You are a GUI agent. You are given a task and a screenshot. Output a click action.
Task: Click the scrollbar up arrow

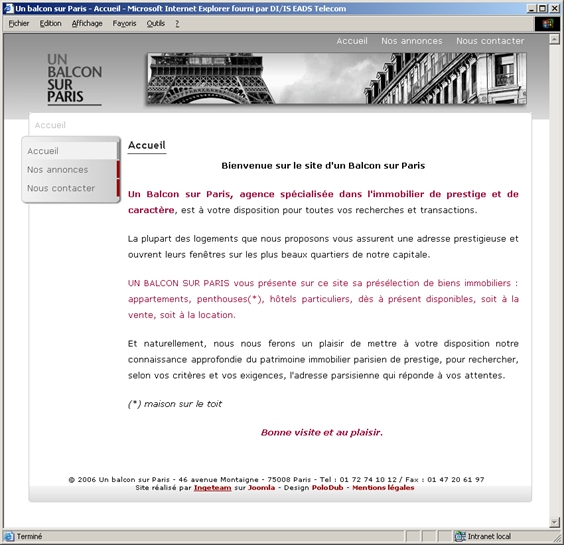coord(554,39)
